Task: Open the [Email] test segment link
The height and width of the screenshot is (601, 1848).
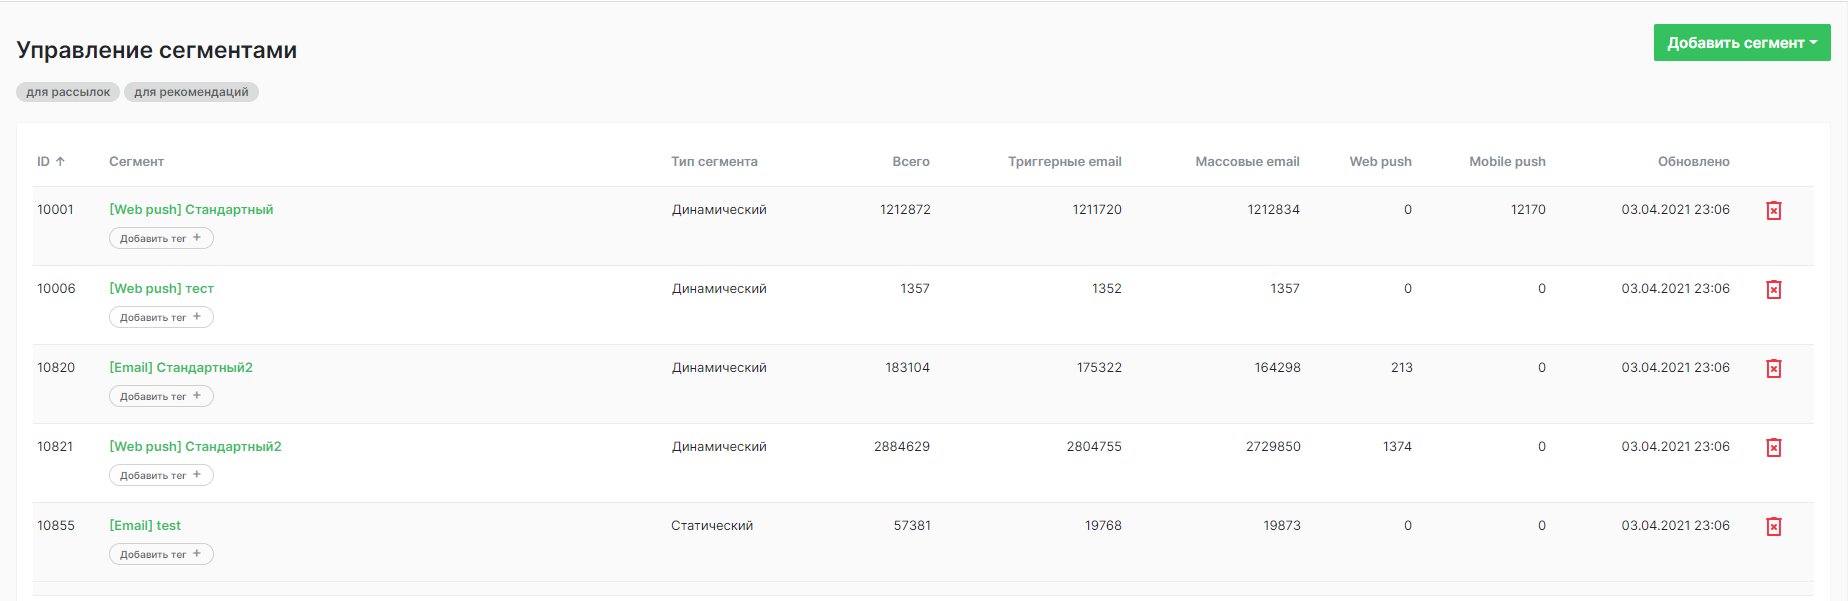Action: (x=145, y=525)
